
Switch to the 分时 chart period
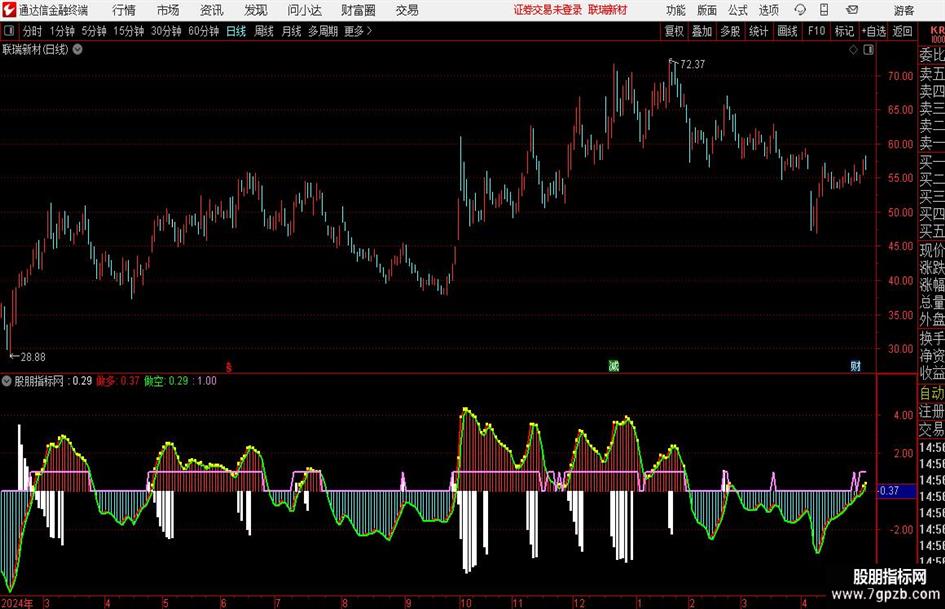pos(33,31)
